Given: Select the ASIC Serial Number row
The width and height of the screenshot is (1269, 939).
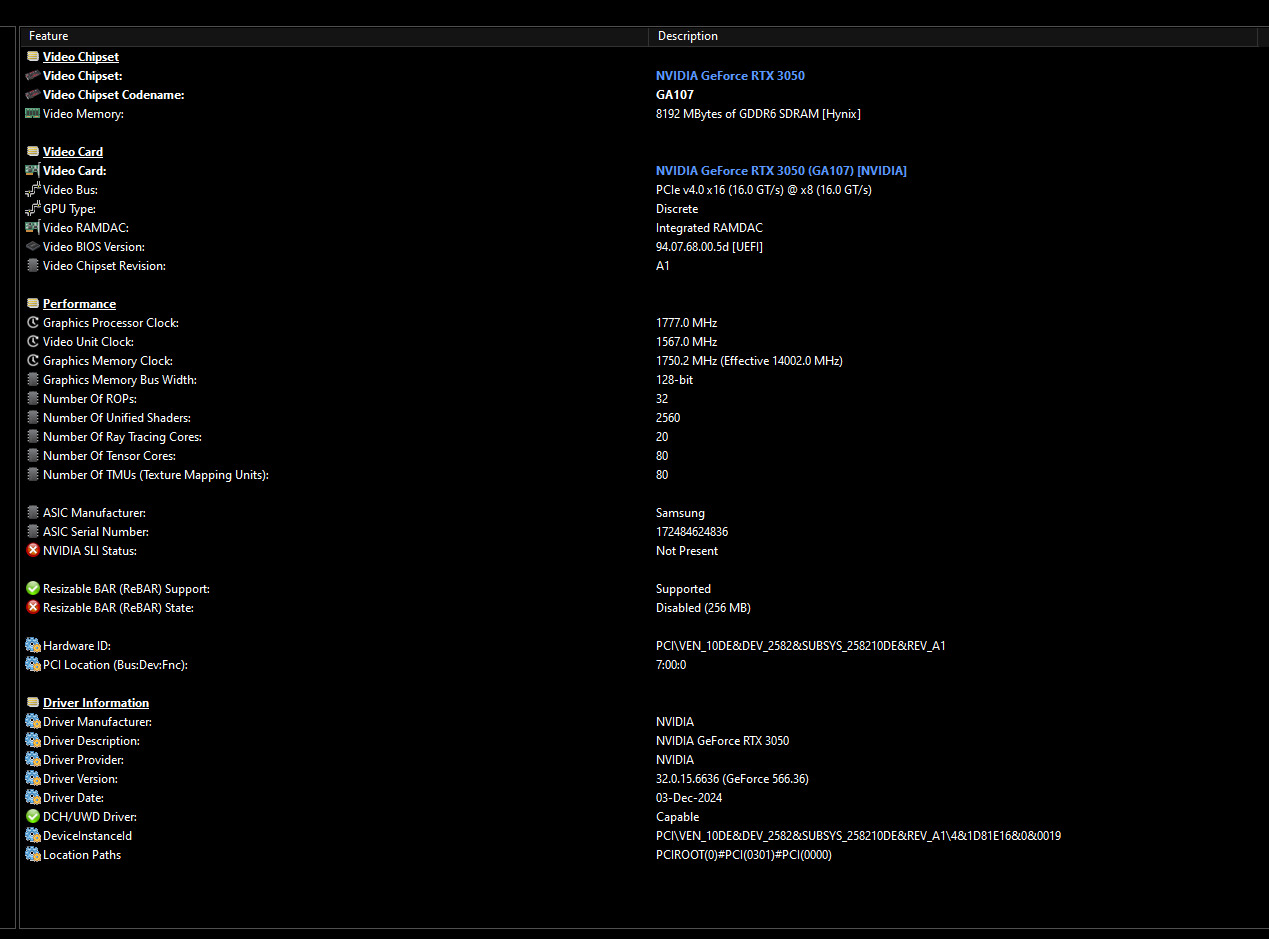Looking at the screenshot, I should coord(95,532).
